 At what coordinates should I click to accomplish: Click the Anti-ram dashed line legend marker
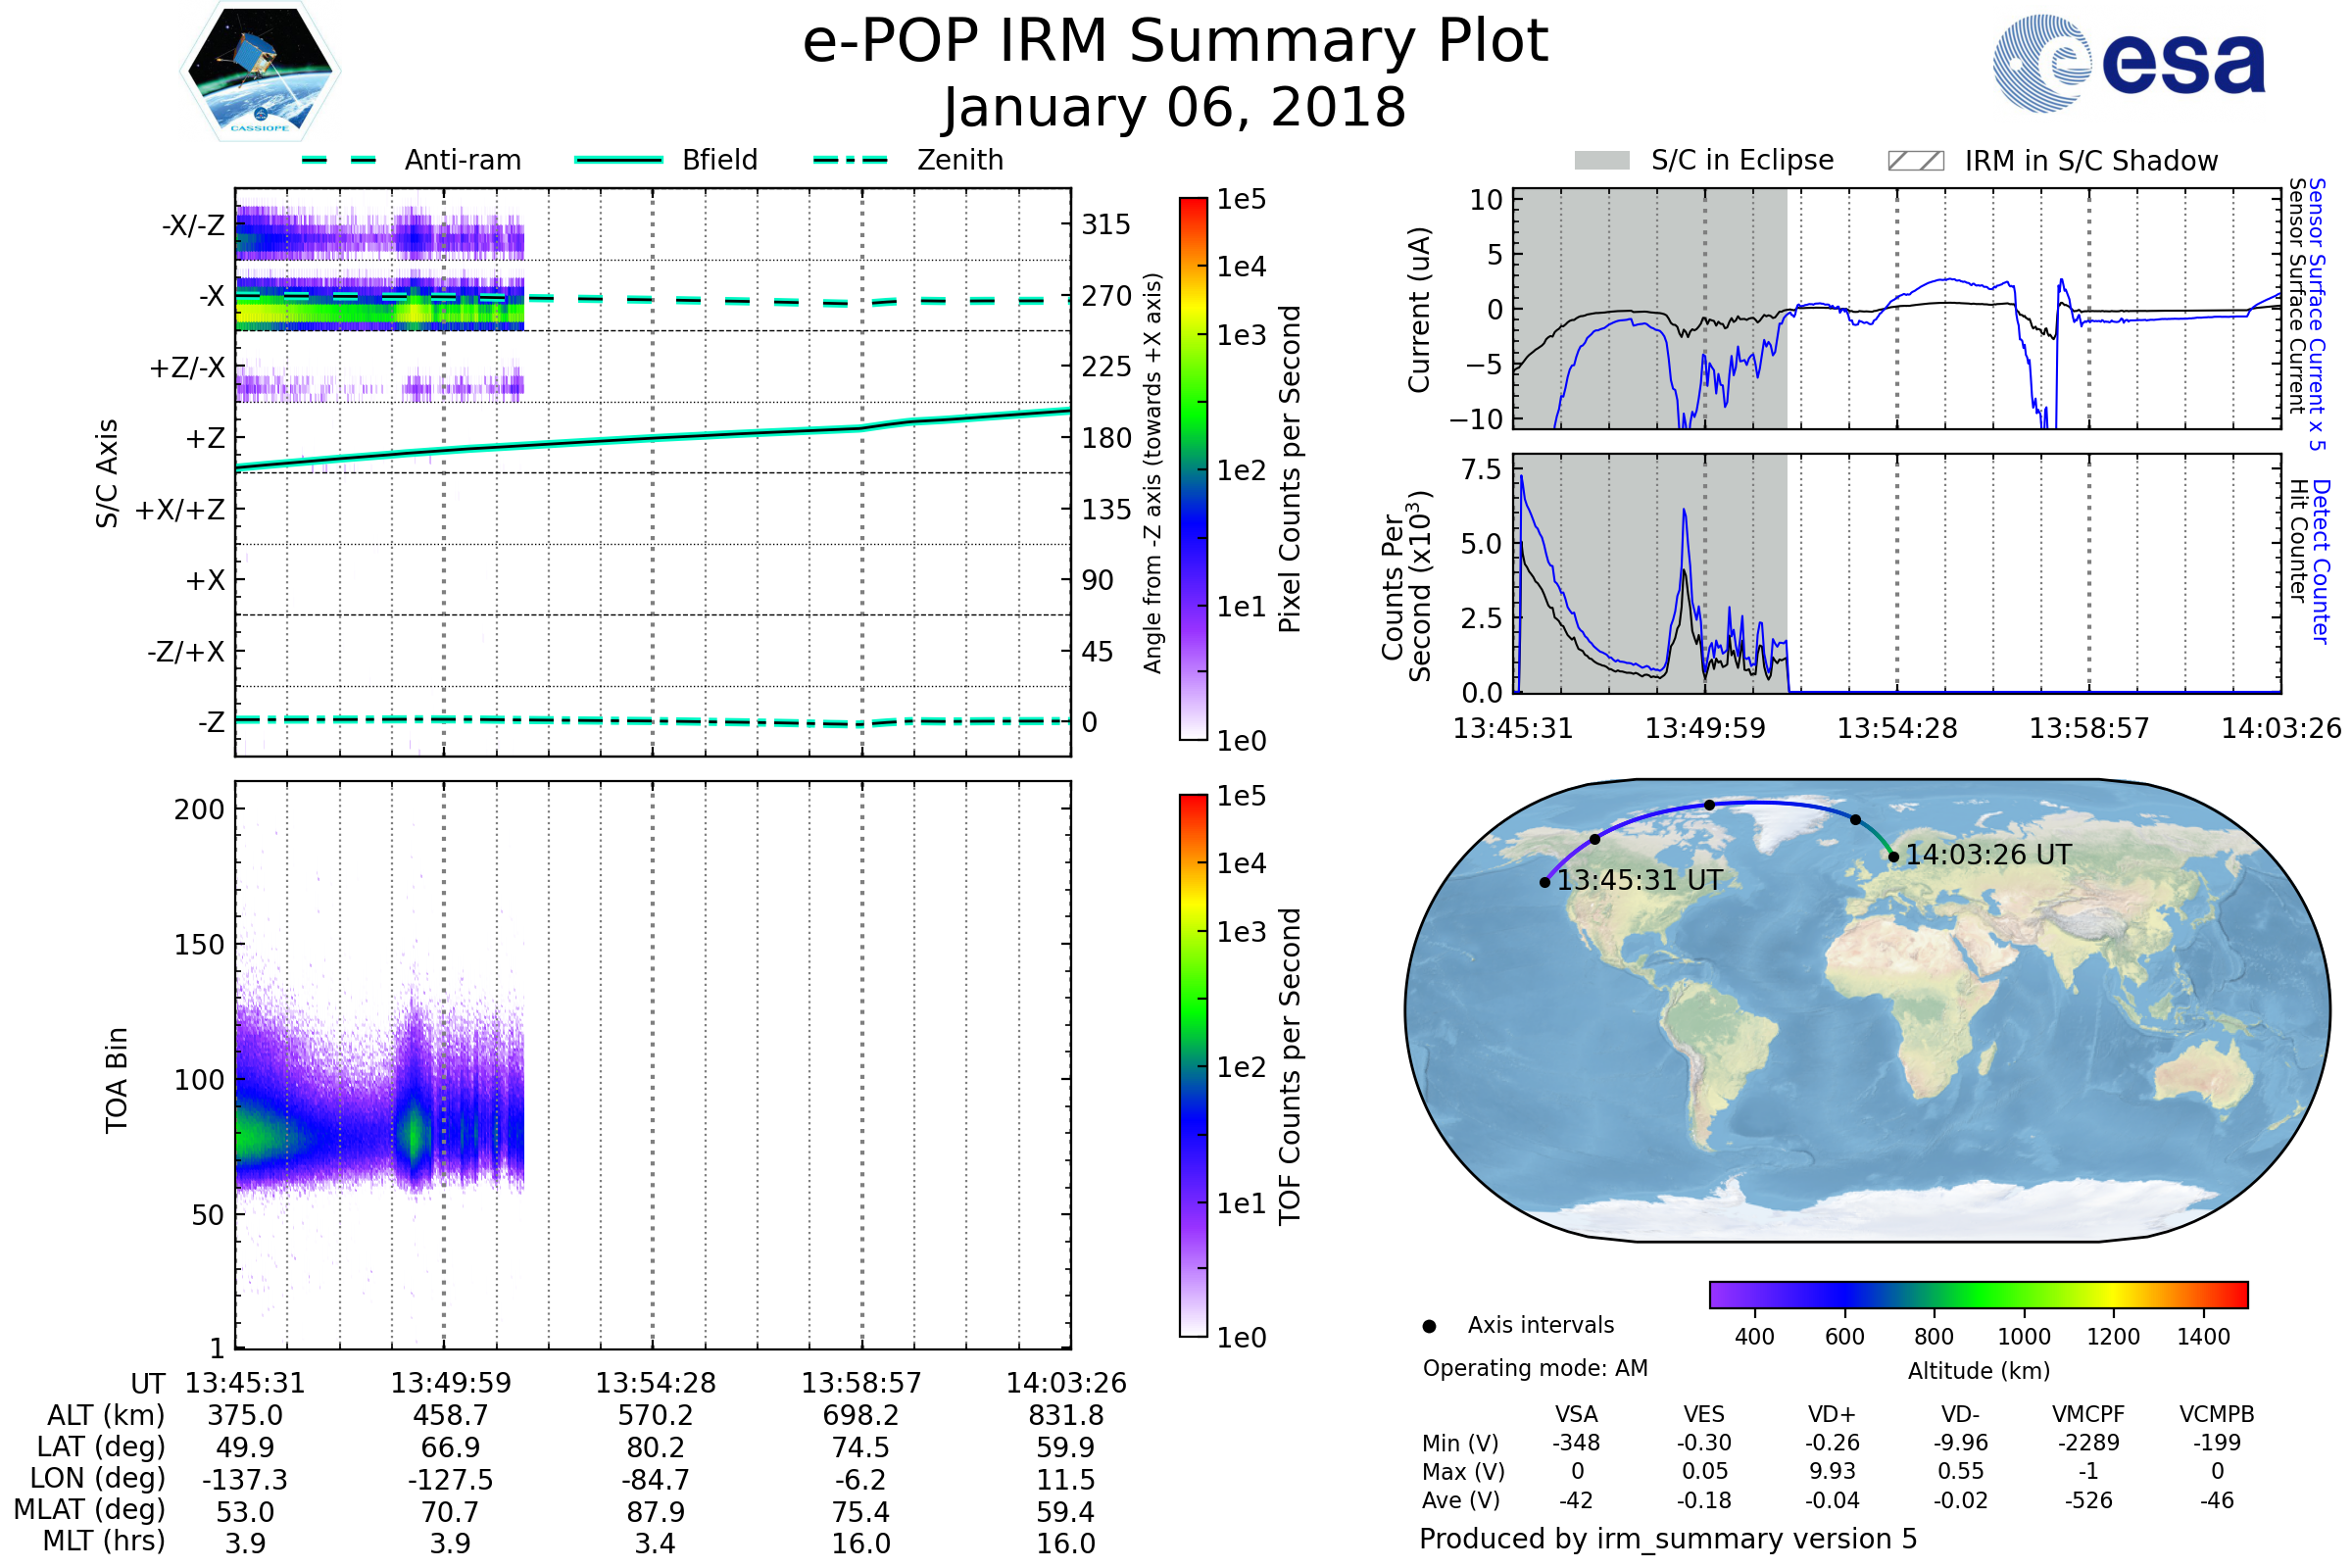coord(339,160)
